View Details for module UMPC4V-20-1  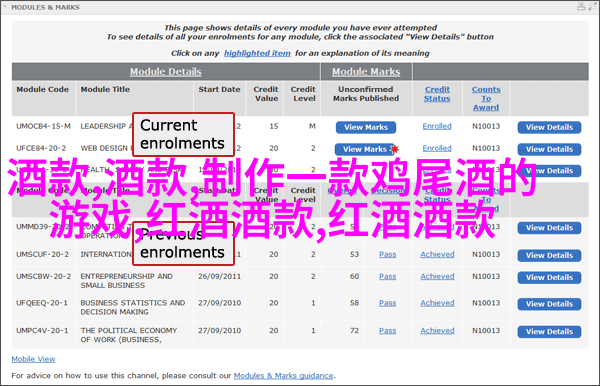[549, 332]
